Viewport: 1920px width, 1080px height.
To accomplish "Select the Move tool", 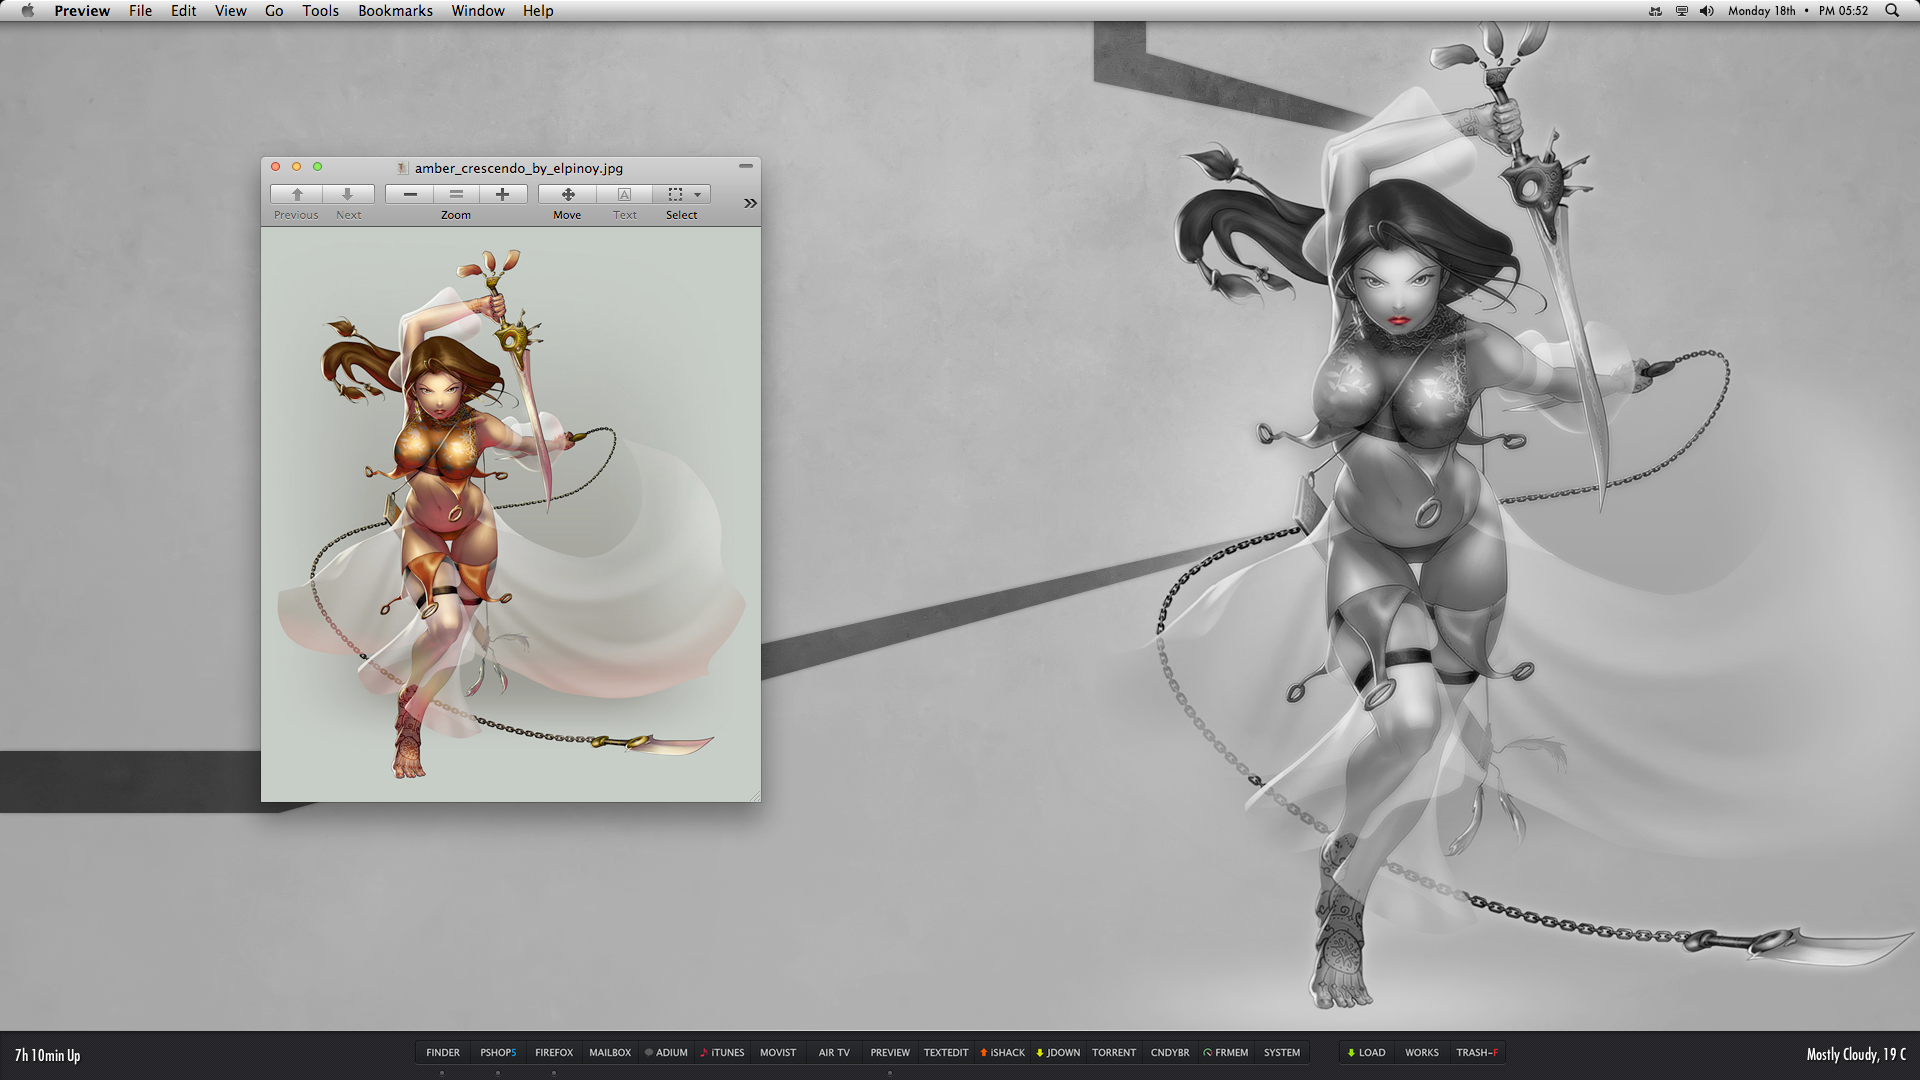I will (567, 194).
